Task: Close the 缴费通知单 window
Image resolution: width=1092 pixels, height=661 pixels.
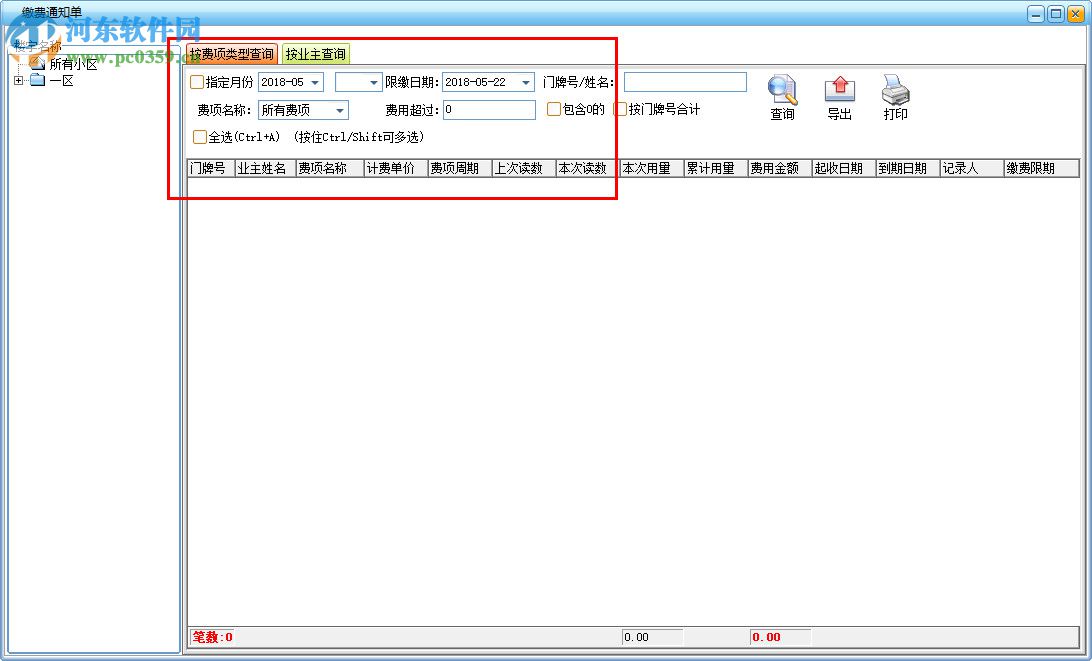Action: pyautogui.click(x=1076, y=13)
